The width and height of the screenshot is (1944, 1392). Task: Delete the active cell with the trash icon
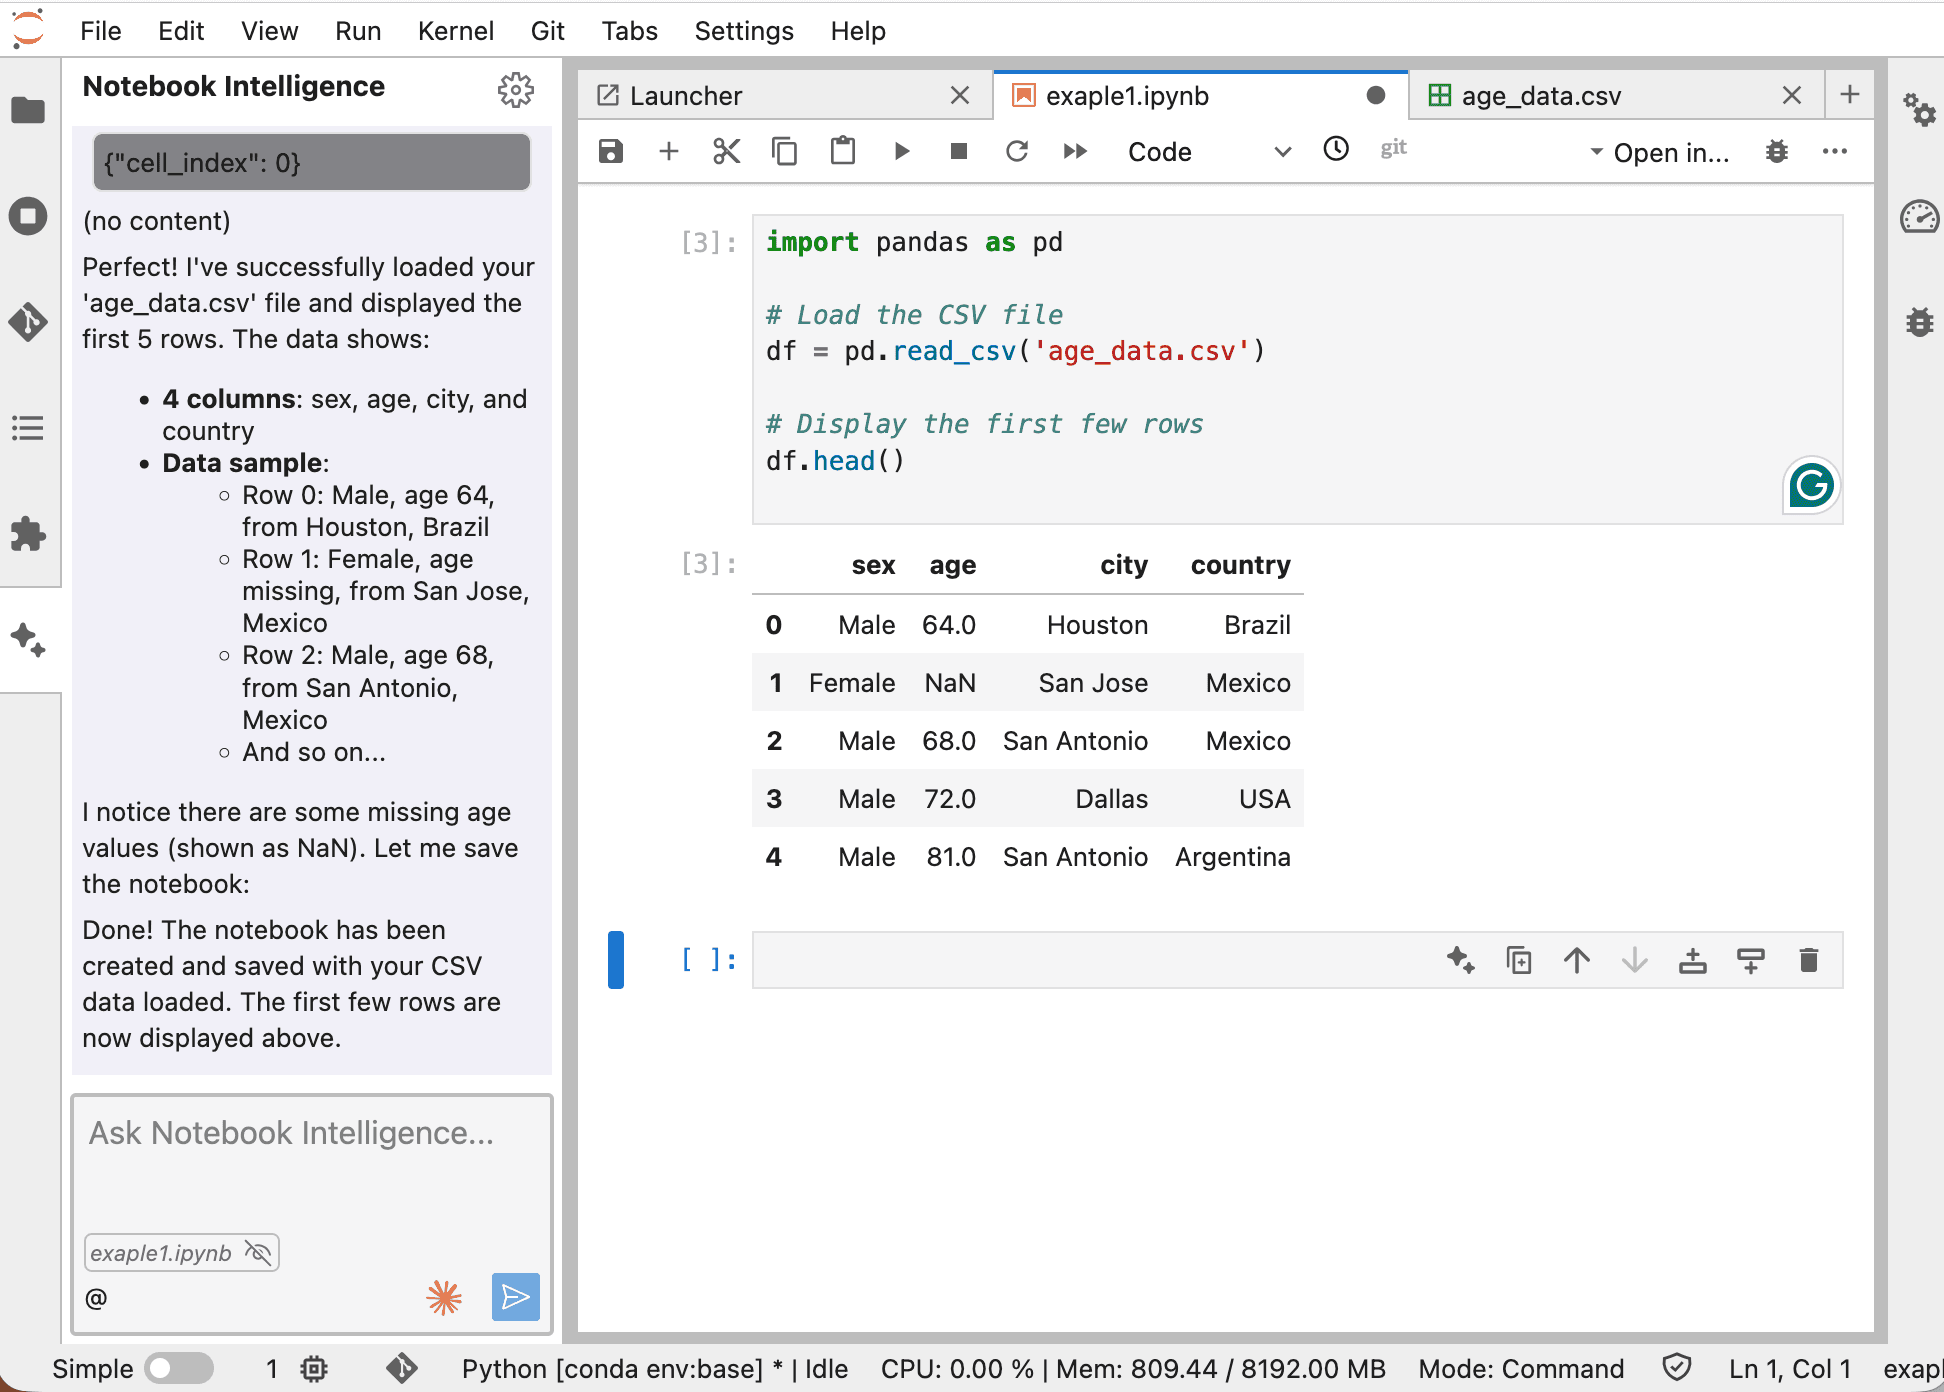(x=1808, y=960)
